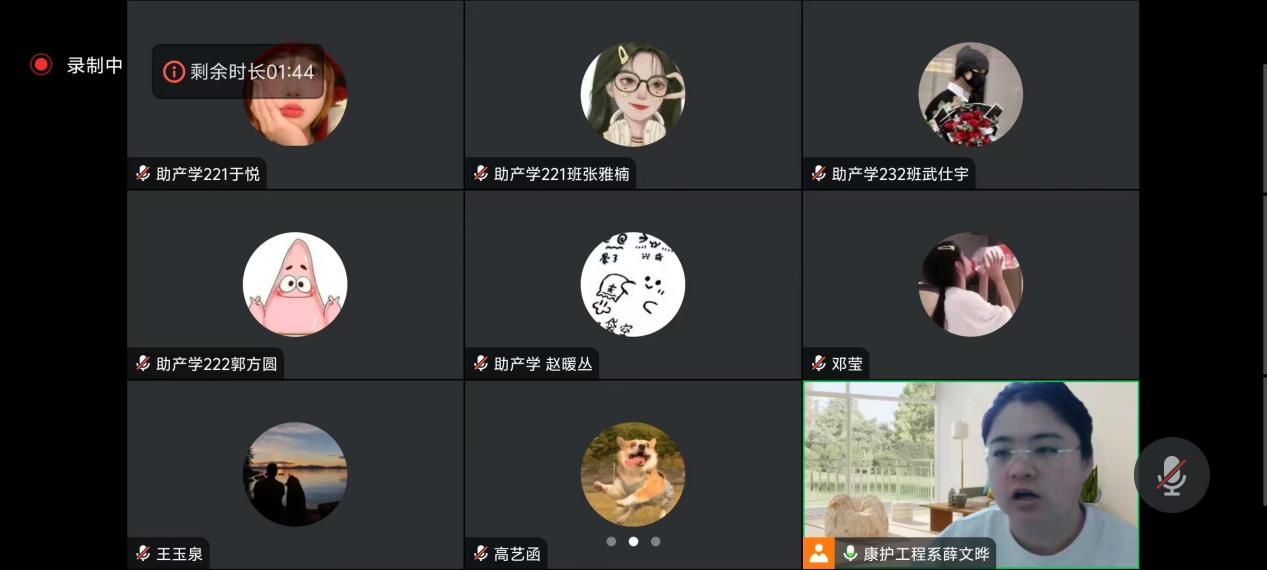Screen dimensions: 1267x570
Task: Click muted mic icon for 助产学222郭方圆
Action: point(143,364)
